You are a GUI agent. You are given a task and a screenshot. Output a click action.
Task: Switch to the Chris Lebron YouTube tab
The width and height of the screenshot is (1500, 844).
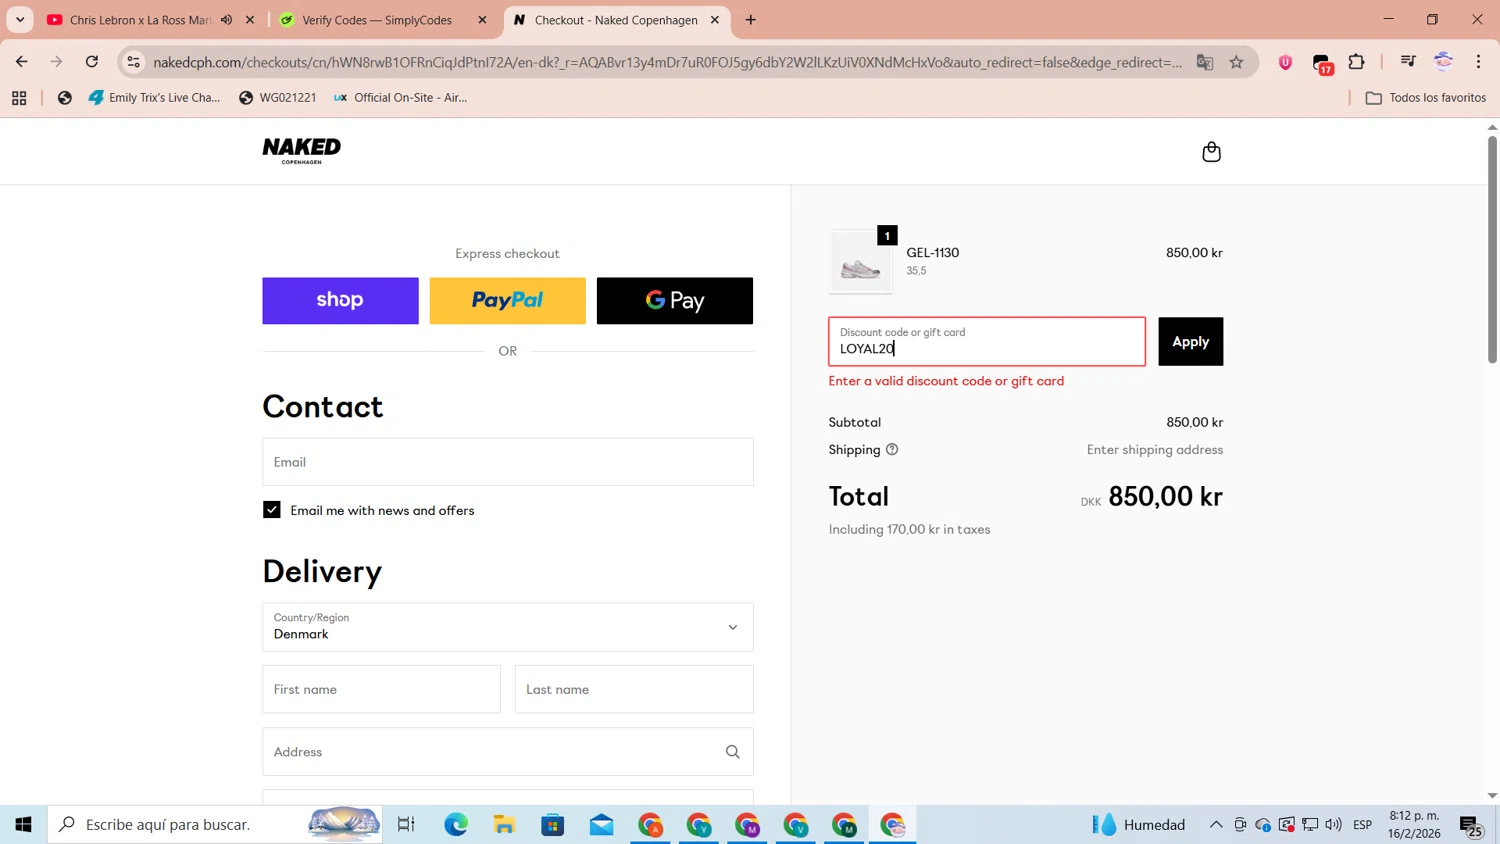(x=141, y=20)
